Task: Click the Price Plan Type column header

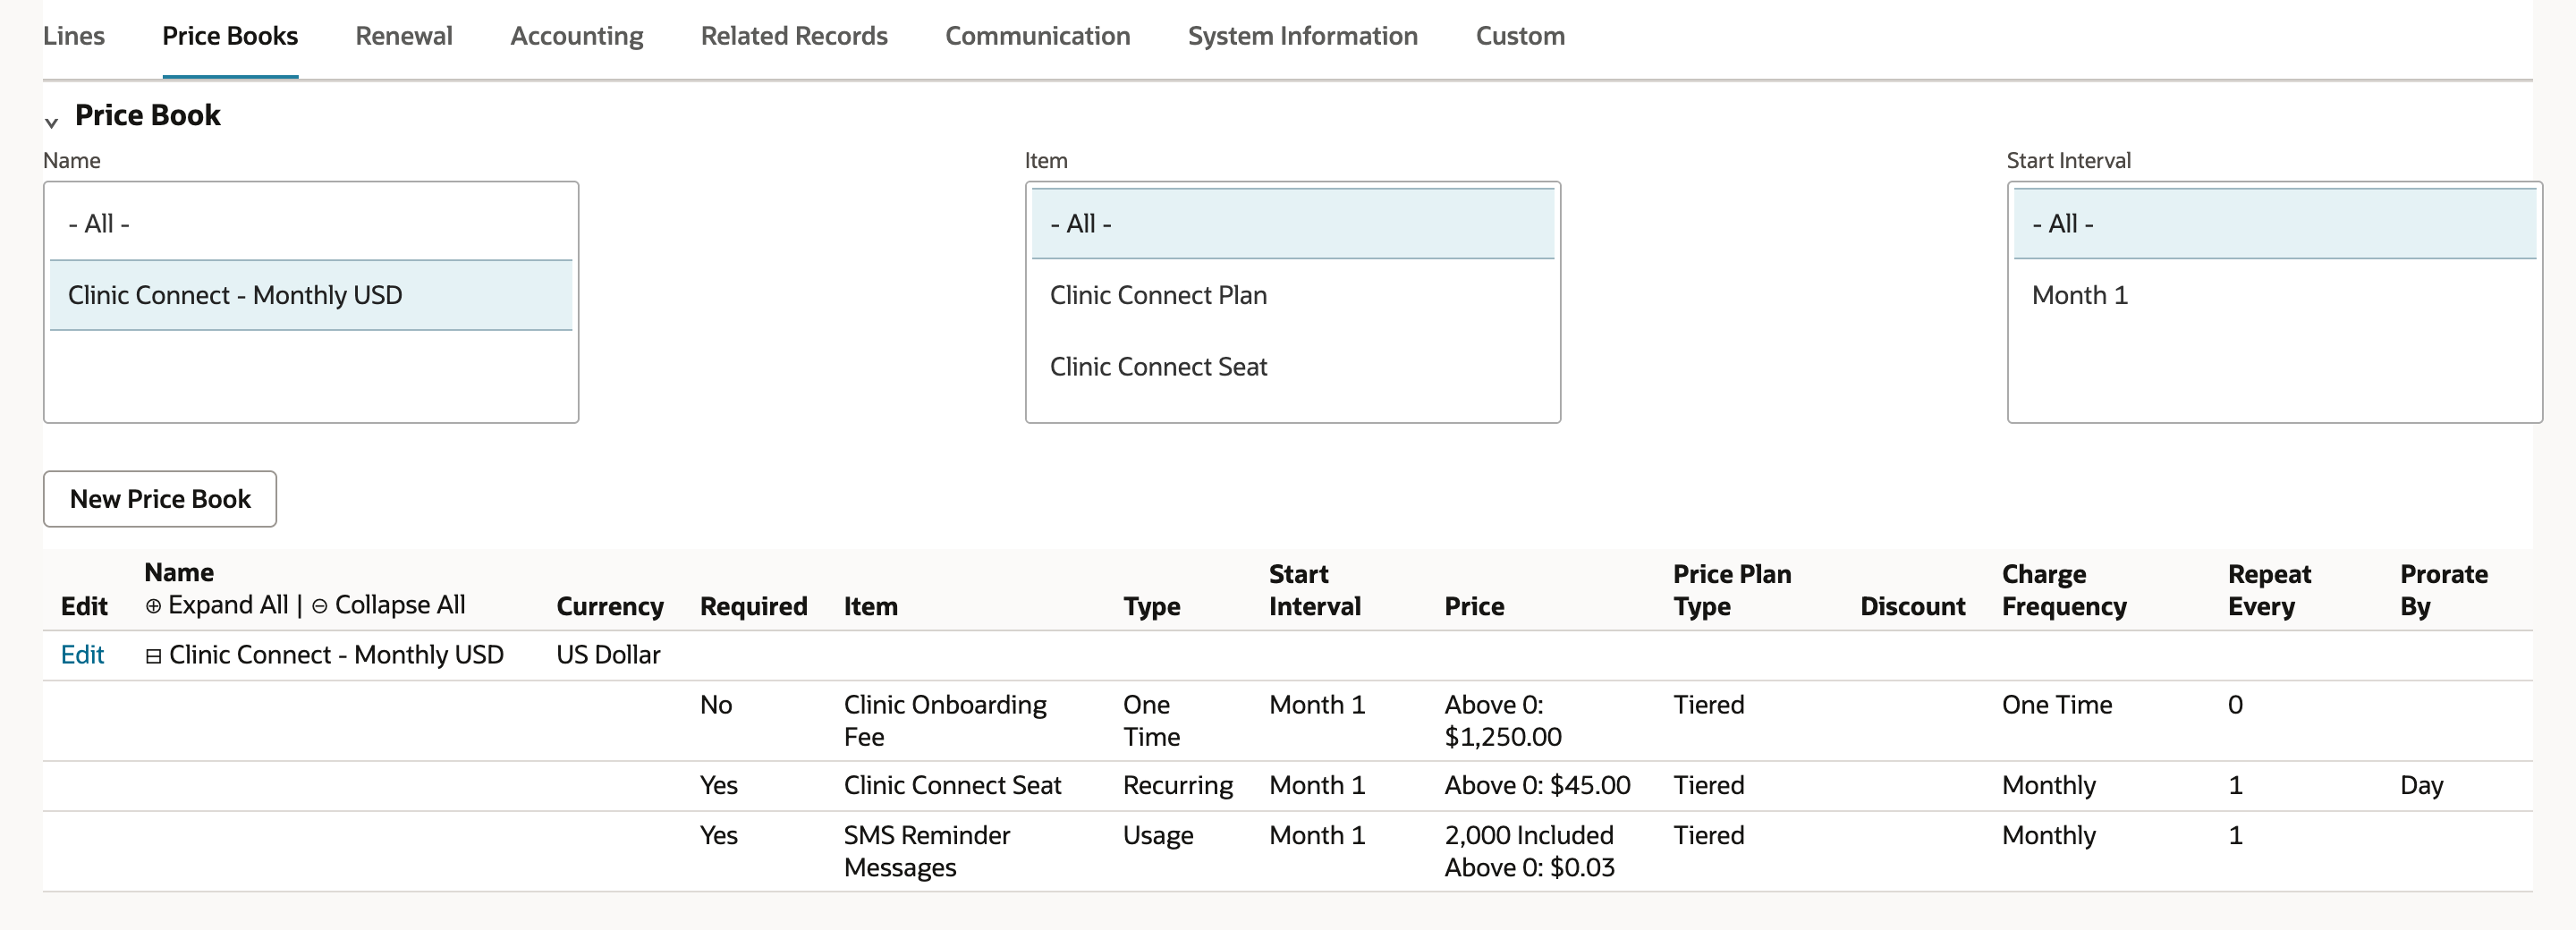Action: pos(1732,590)
